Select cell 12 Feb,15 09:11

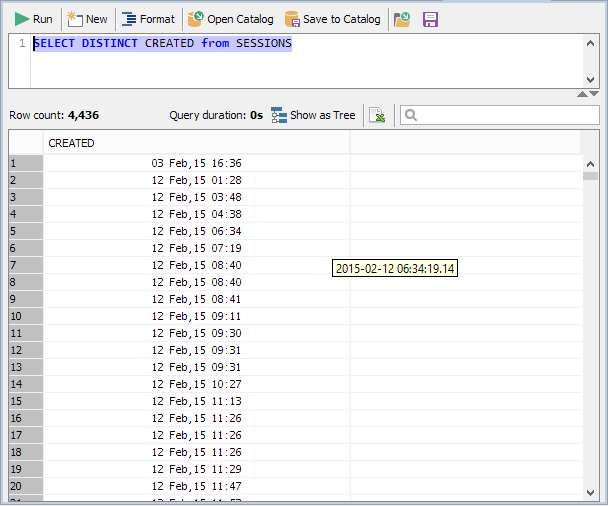pos(196,316)
